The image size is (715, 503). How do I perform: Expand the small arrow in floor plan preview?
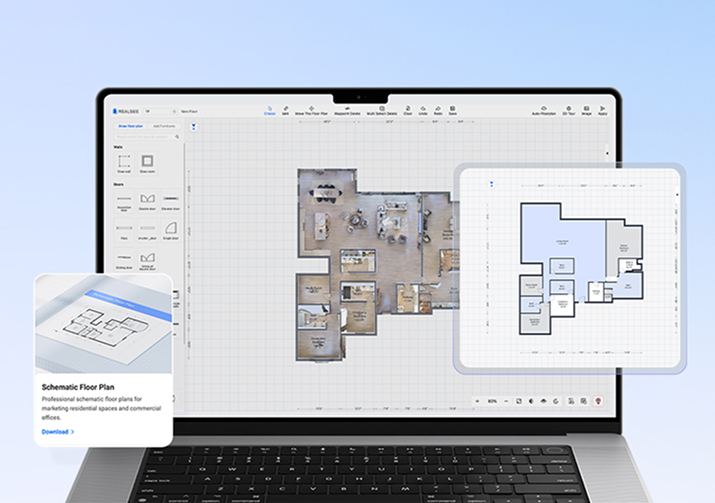[x=490, y=184]
